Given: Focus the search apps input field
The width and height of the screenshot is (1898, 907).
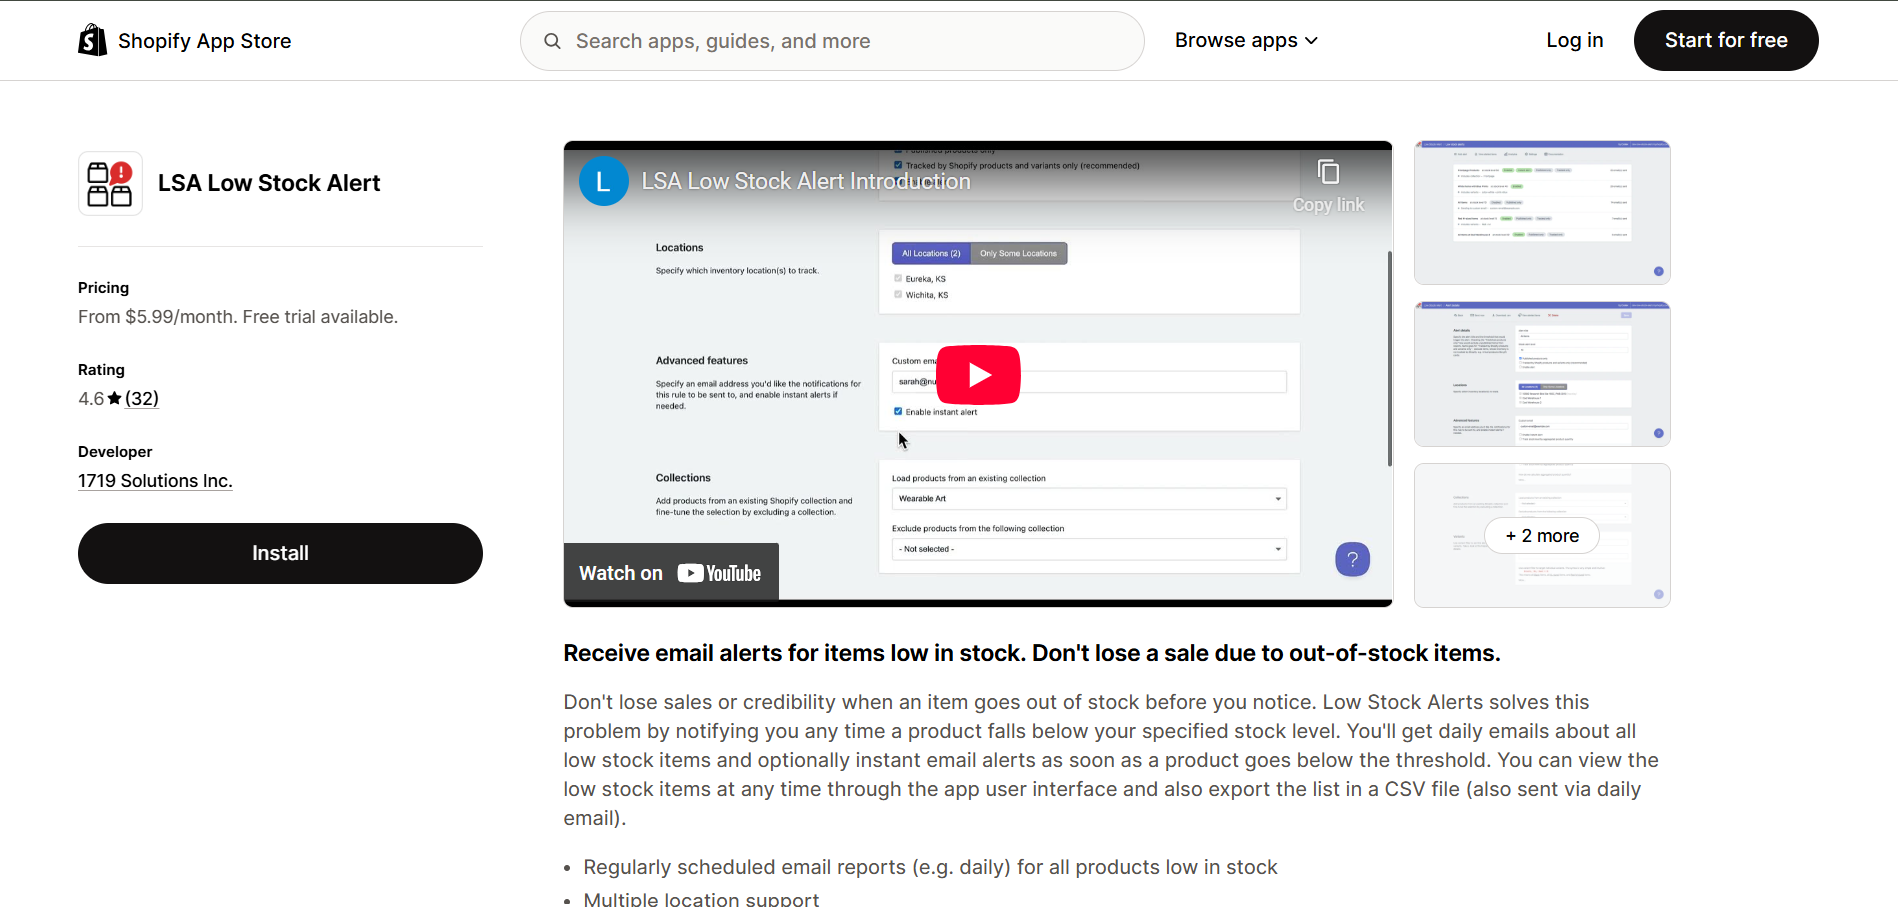Looking at the screenshot, I should point(832,41).
